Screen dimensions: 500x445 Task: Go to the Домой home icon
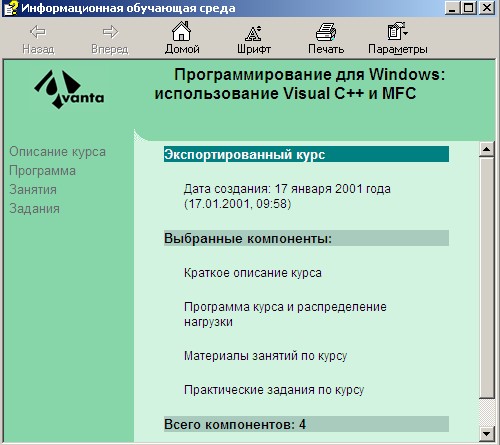point(182,31)
